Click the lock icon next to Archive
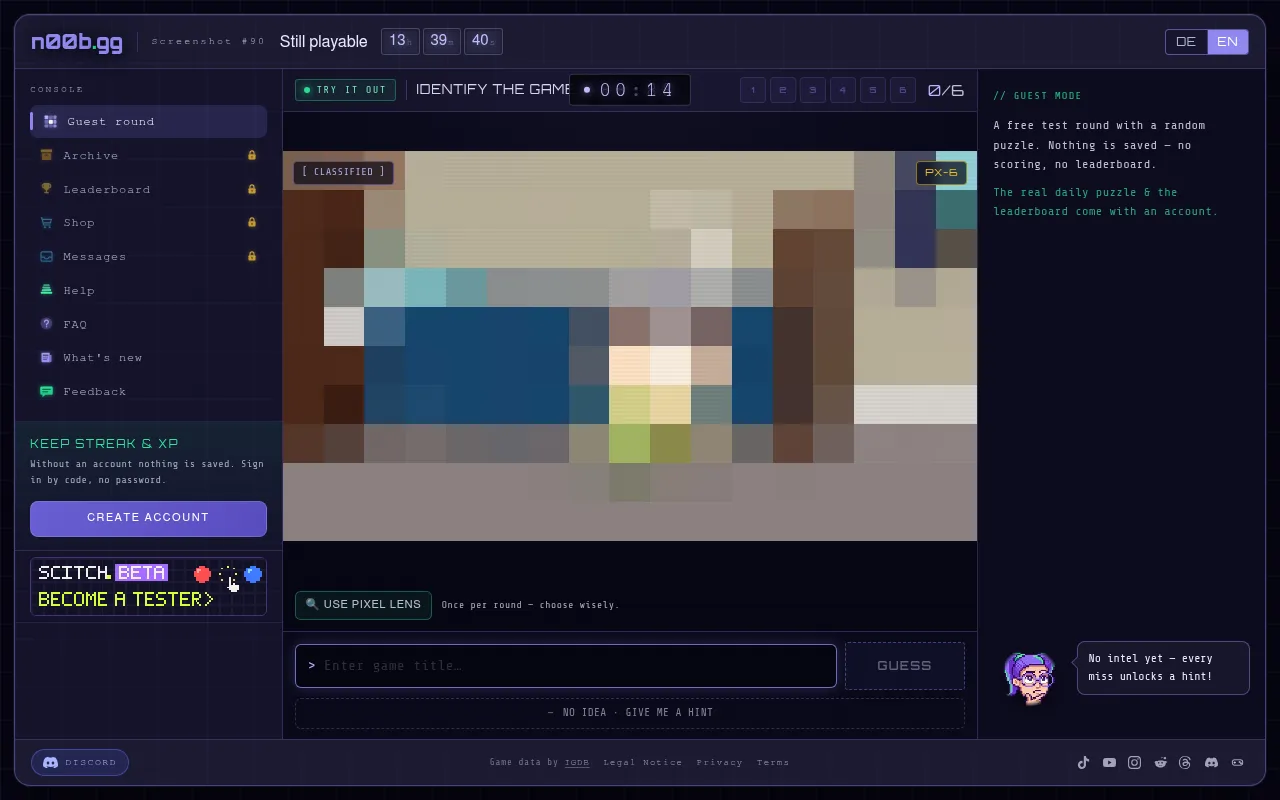Screen dimensions: 1280x800 coord(252,155)
